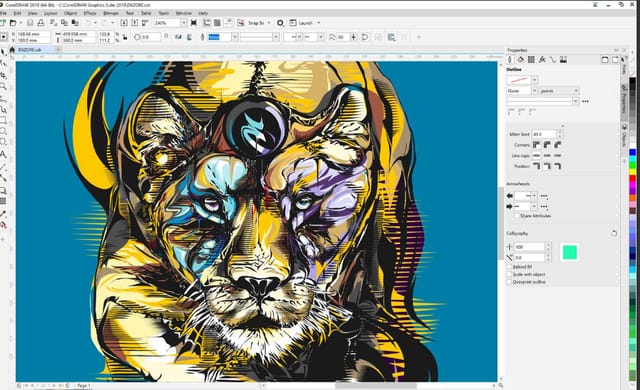Open start arrowhead options ellipsis button
The image size is (640, 390).
(x=544, y=196)
